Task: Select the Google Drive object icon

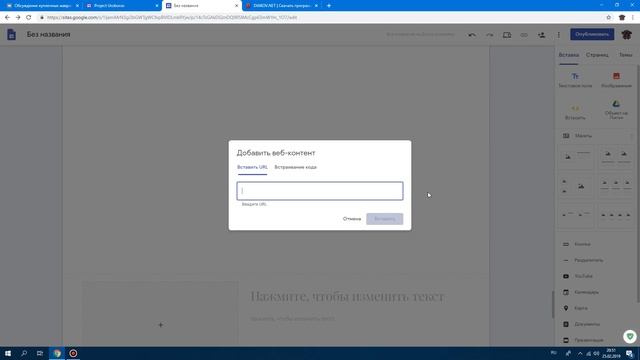Action: tap(616, 104)
